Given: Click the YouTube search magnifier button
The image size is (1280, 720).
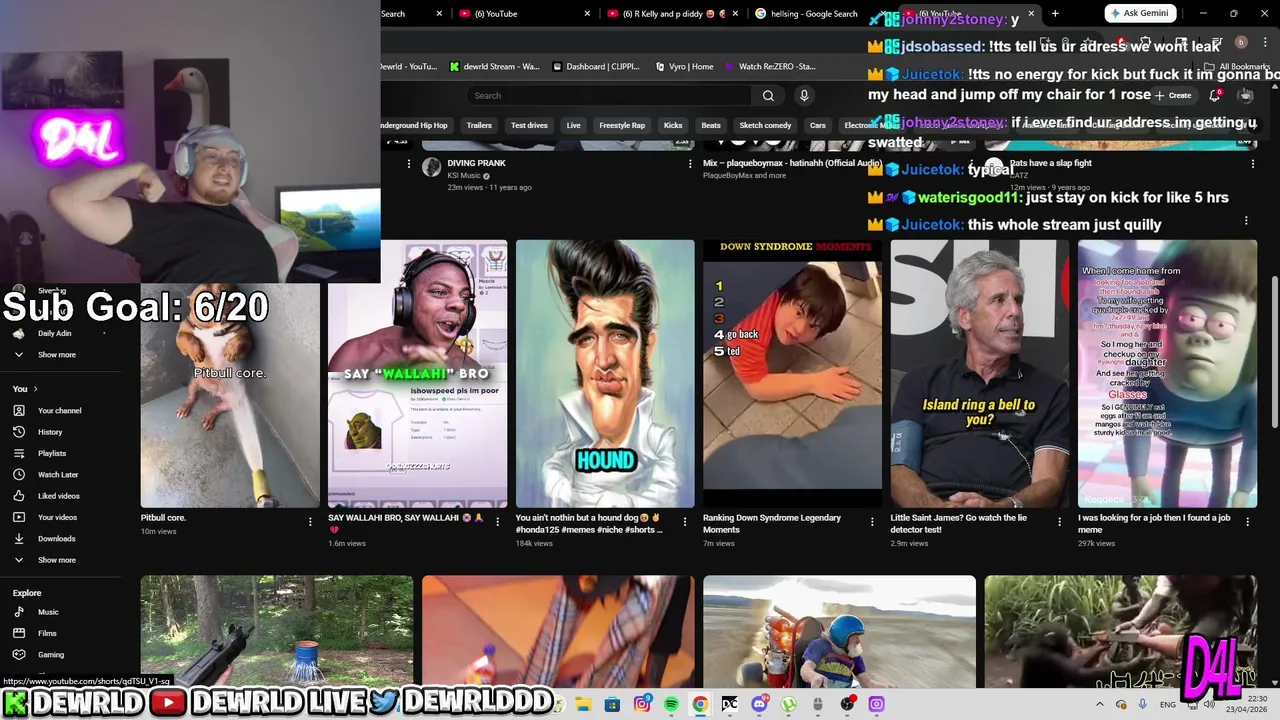Looking at the screenshot, I should (768, 96).
